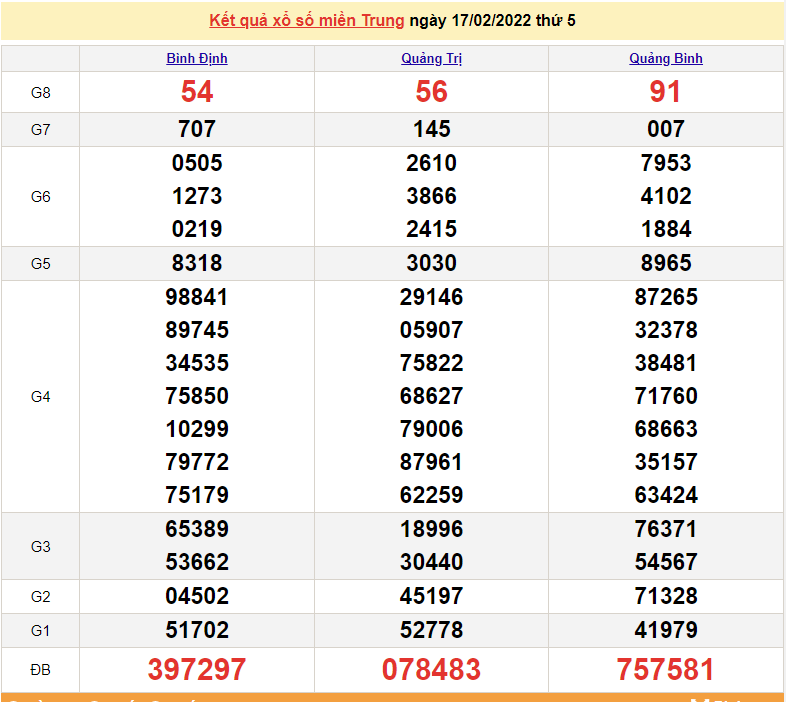The height and width of the screenshot is (702, 786).
Task: Select the G4 prize row label
Action: tap(40, 396)
